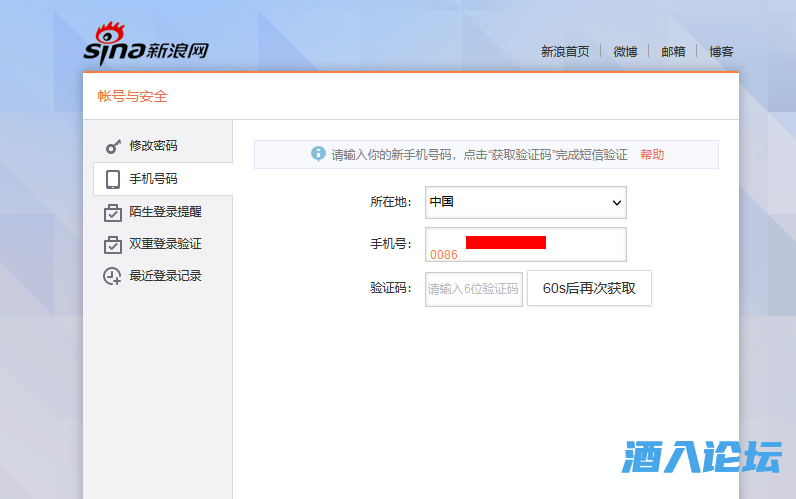Click the clock icon beside 最近登录记录

(113, 276)
